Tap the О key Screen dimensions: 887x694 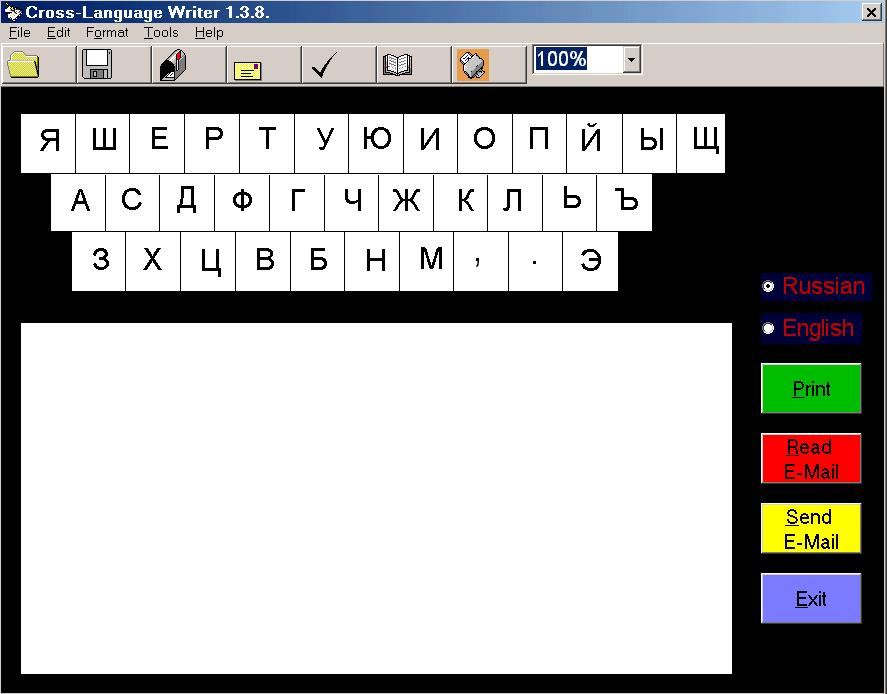(x=485, y=143)
